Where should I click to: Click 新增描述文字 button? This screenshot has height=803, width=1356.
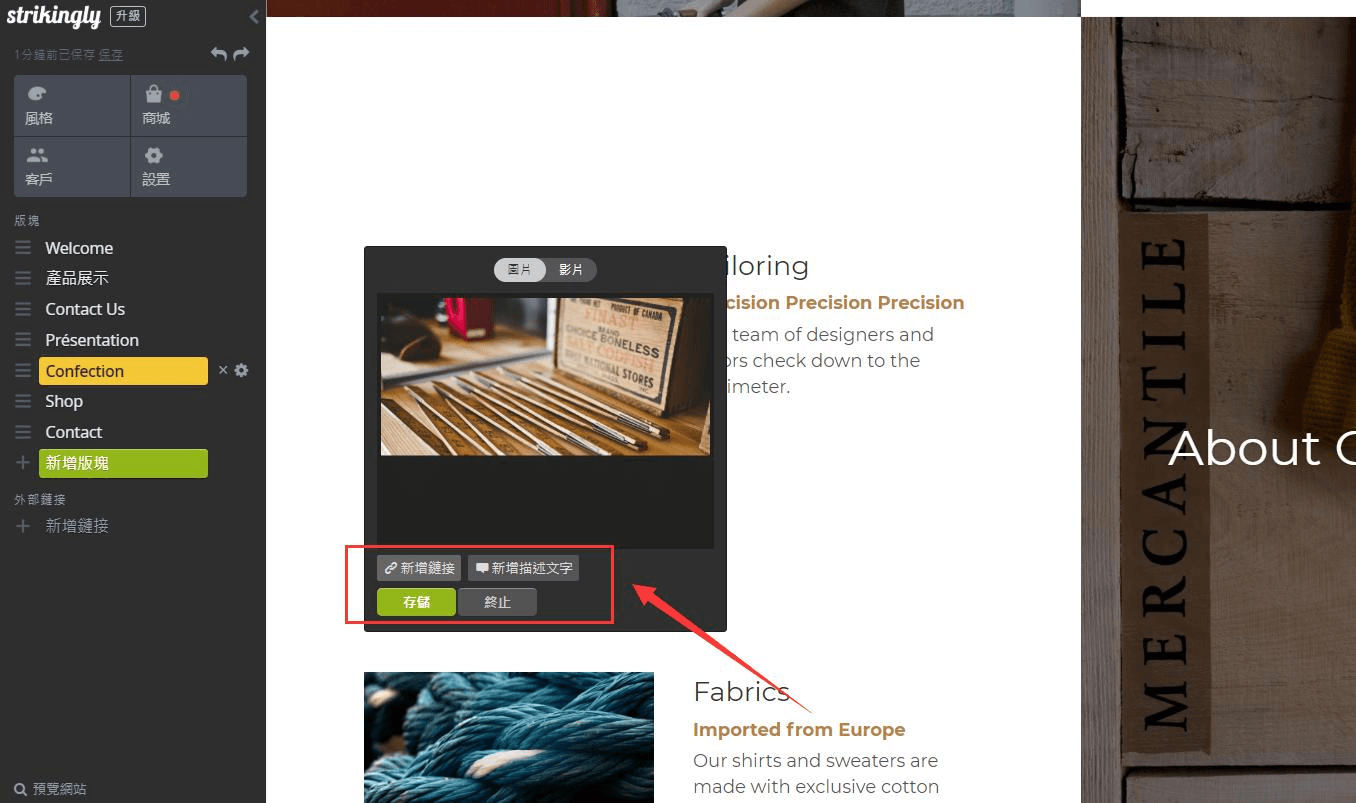(523, 568)
